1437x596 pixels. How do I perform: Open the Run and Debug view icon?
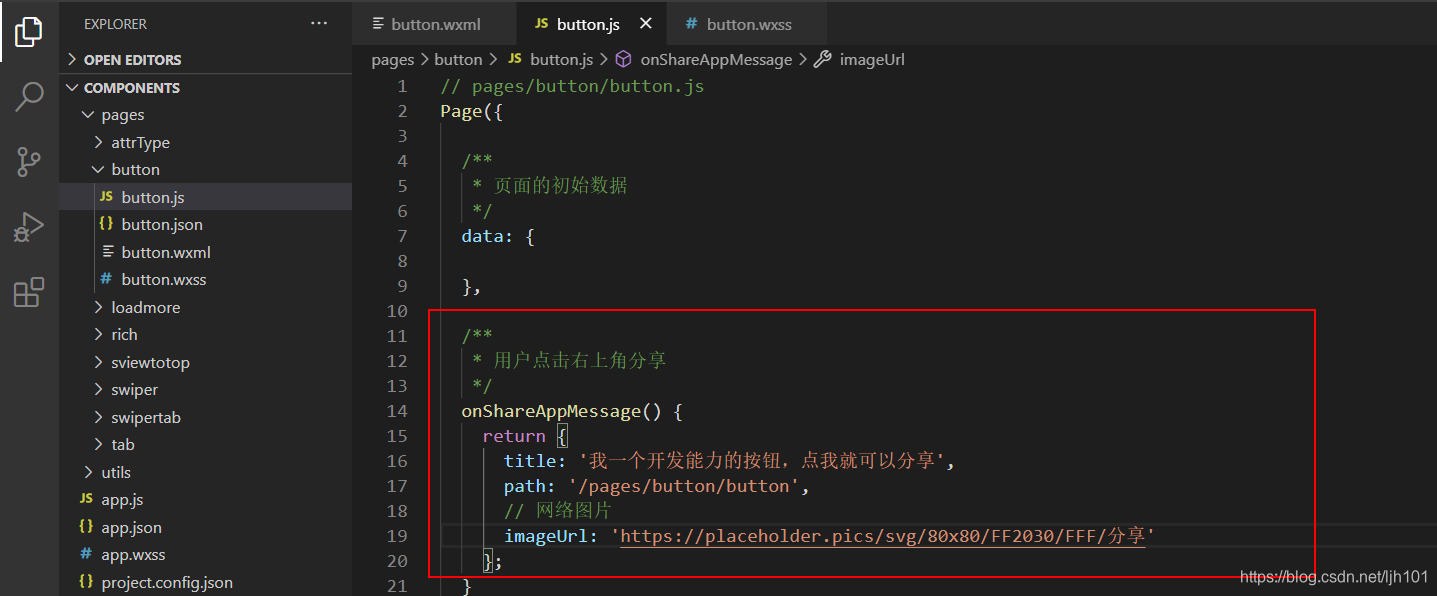[x=29, y=228]
